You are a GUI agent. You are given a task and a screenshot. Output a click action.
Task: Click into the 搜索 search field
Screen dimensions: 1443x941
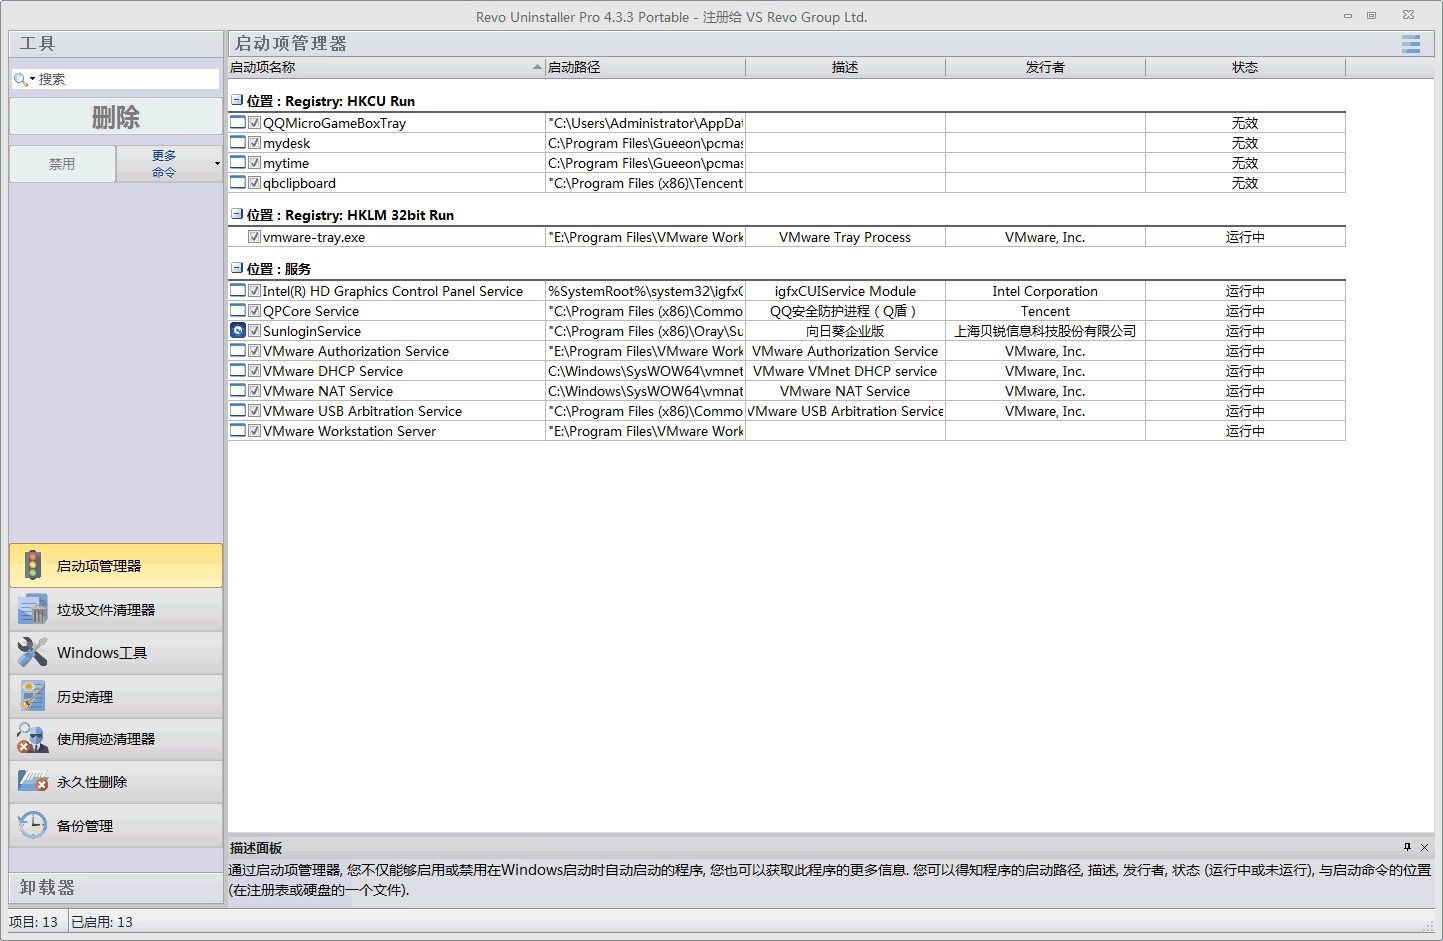(x=125, y=79)
